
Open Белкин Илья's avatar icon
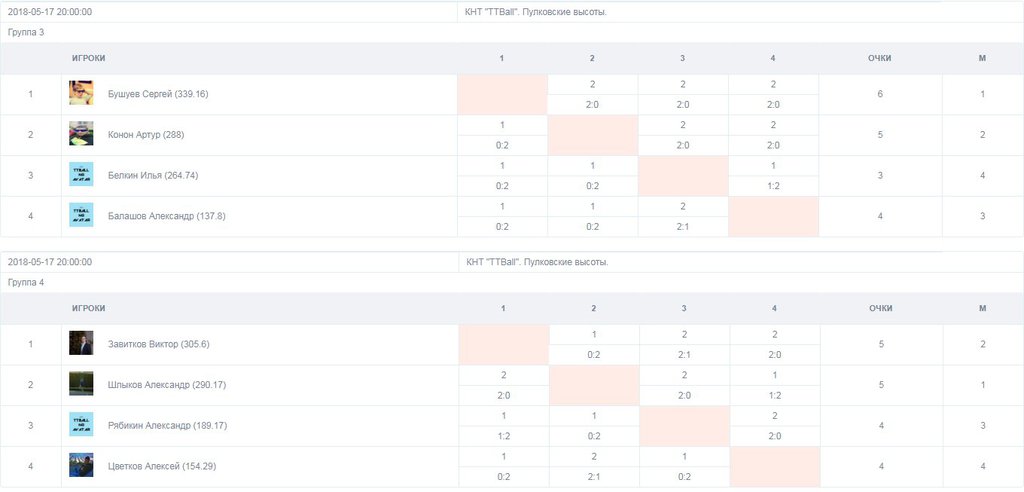tap(81, 175)
